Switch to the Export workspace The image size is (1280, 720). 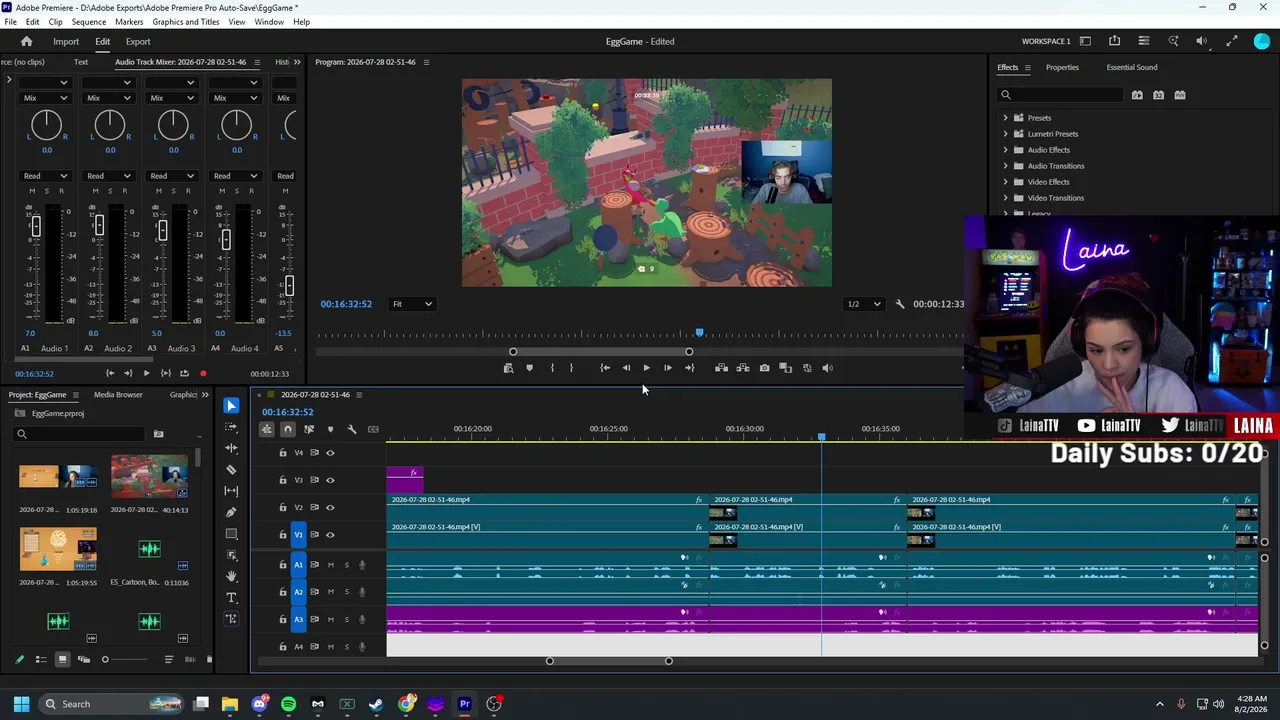click(138, 42)
